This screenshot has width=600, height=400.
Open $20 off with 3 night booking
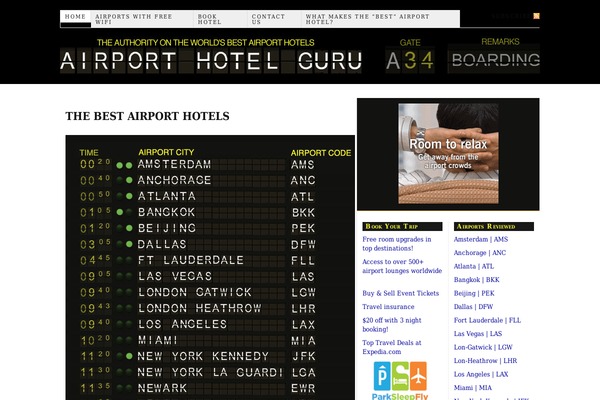click(x=392, y=325)
